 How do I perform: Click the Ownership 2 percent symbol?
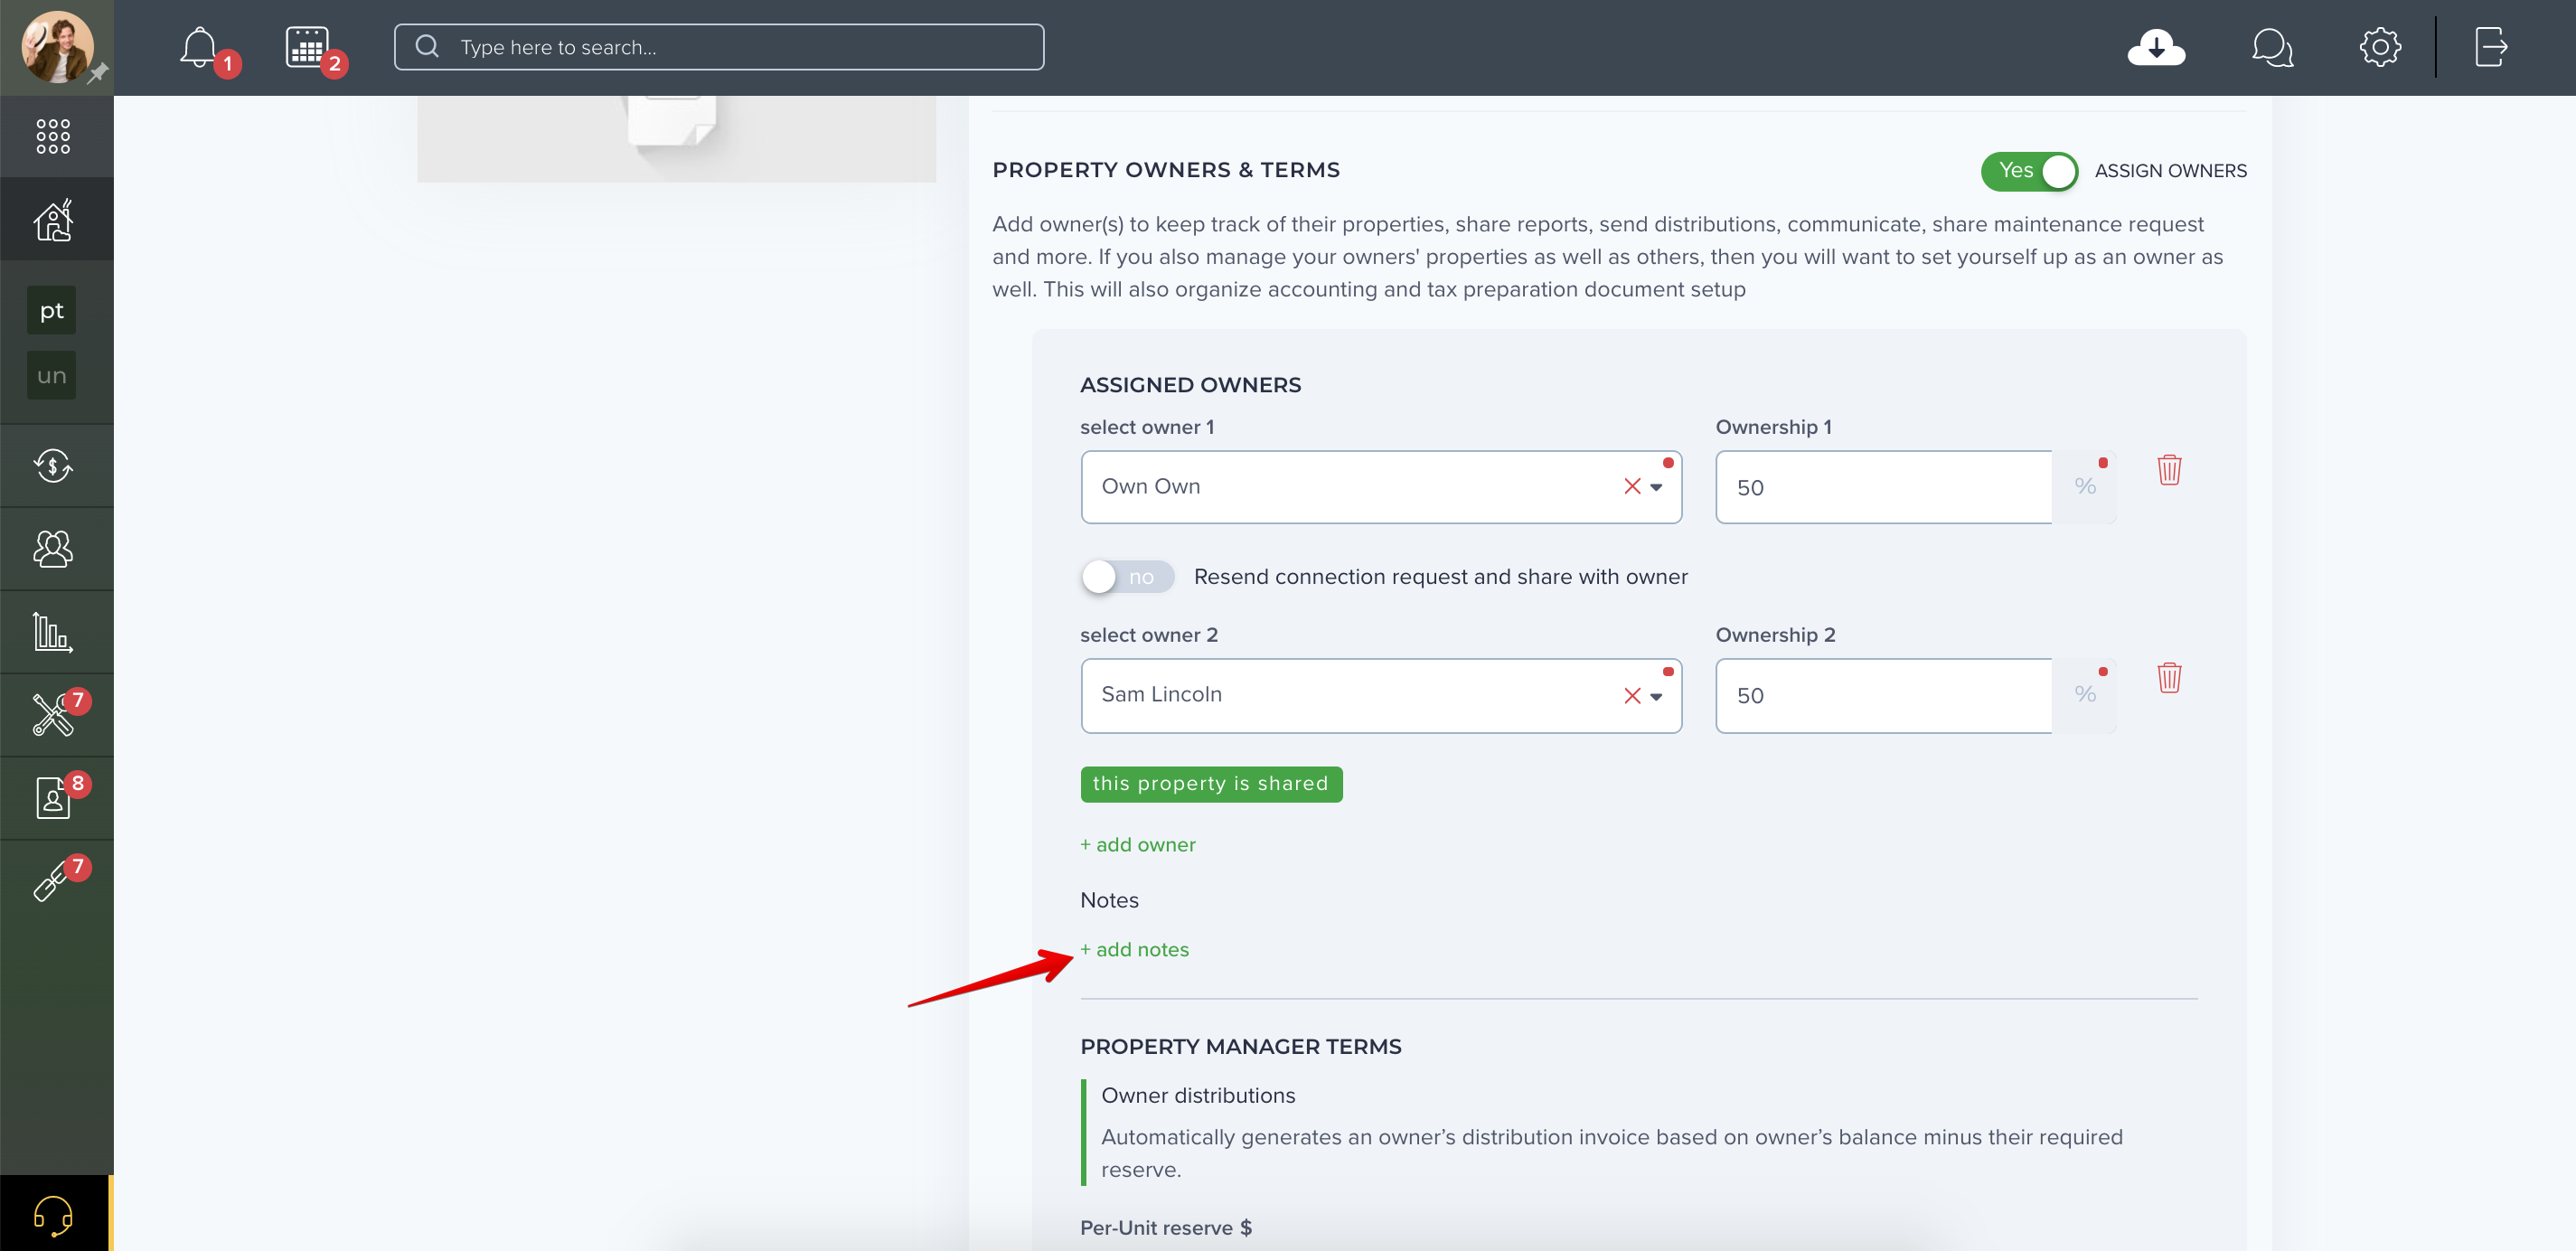click(x=2085, y=696)
